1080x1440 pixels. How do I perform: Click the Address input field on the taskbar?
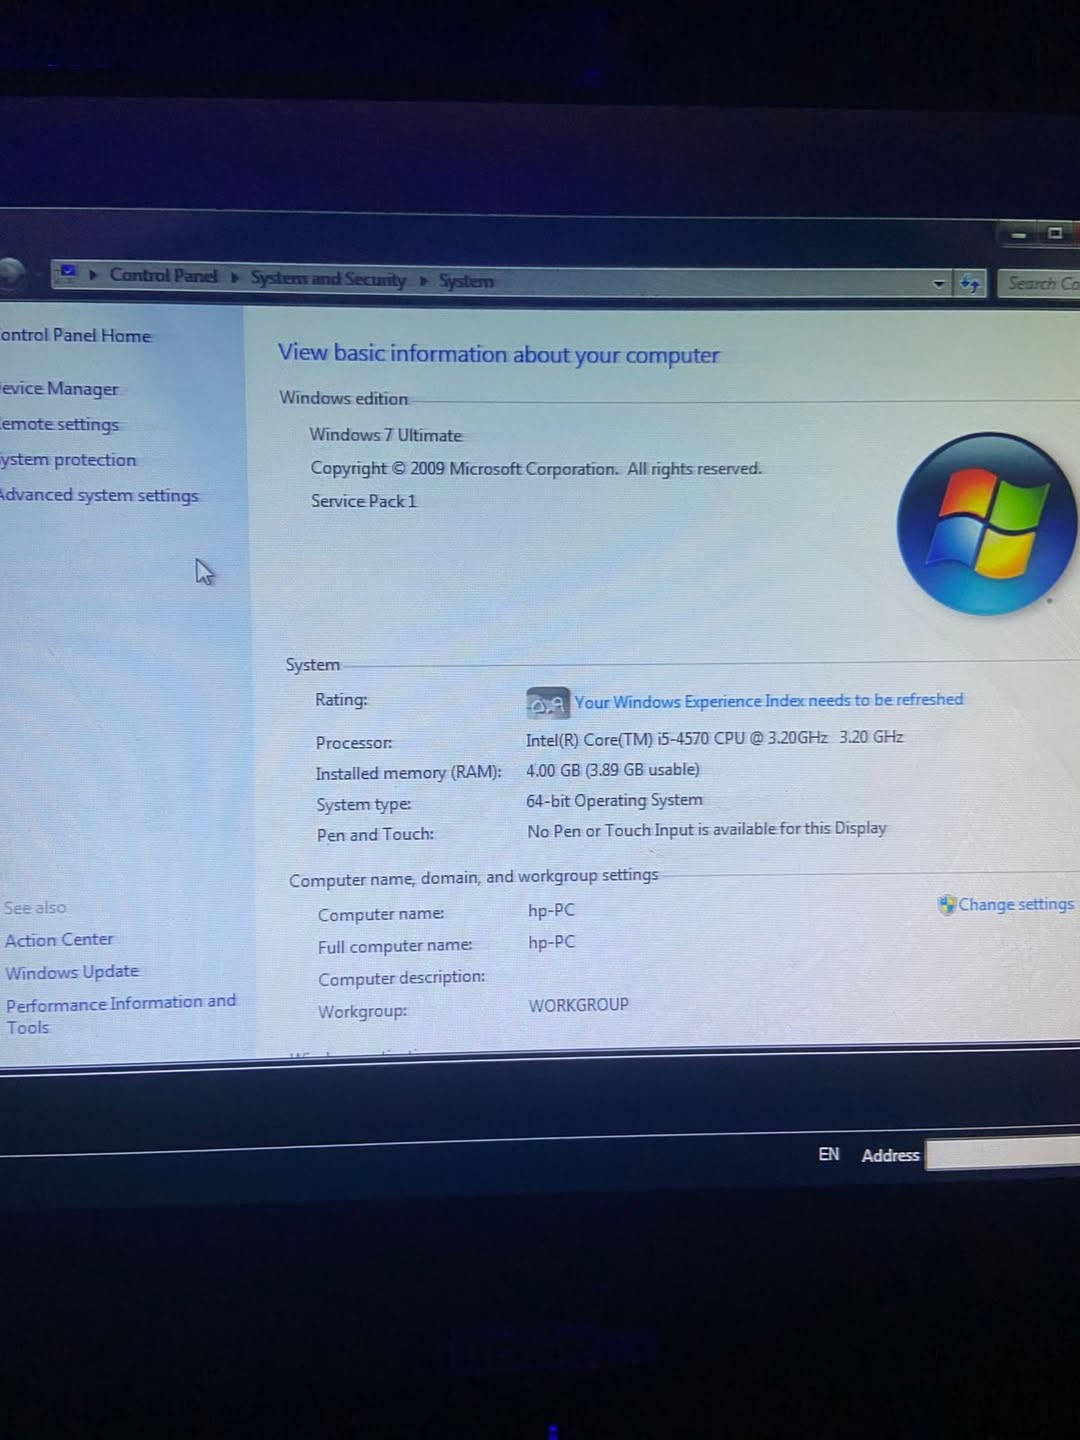(x=1002, y=1155)
